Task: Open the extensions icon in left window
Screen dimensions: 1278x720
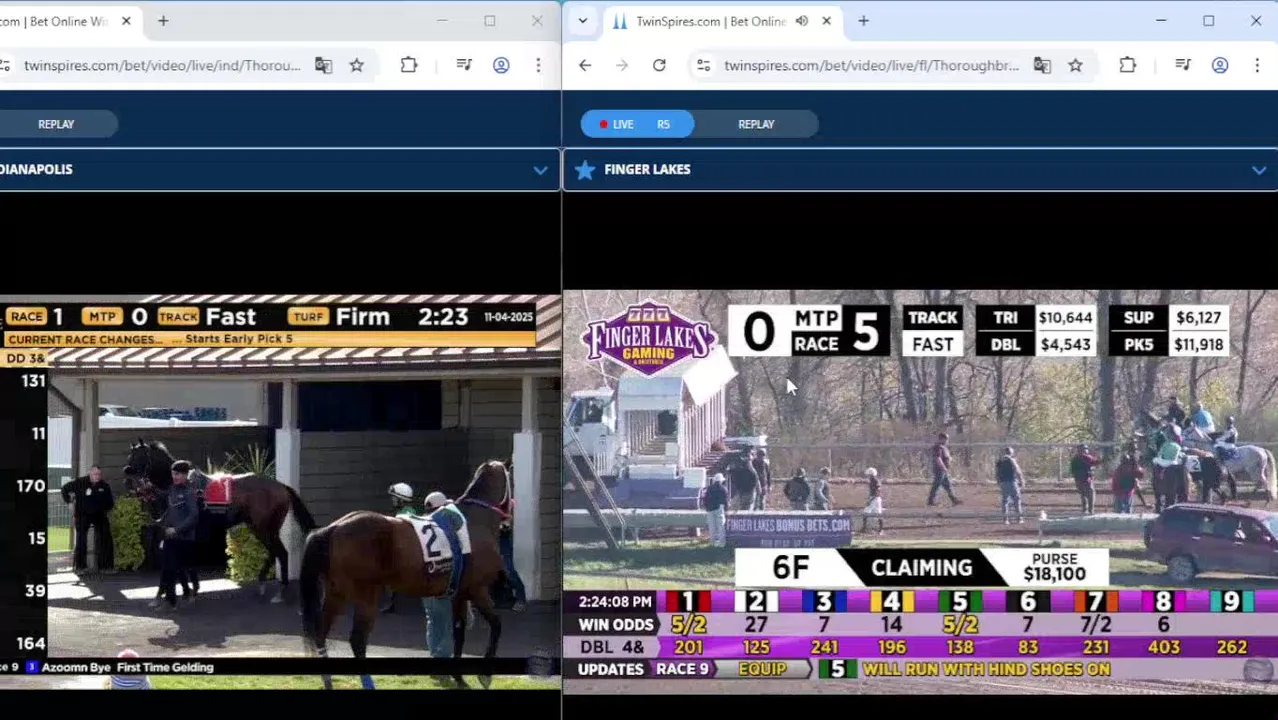Action: (x=409, y=65)
